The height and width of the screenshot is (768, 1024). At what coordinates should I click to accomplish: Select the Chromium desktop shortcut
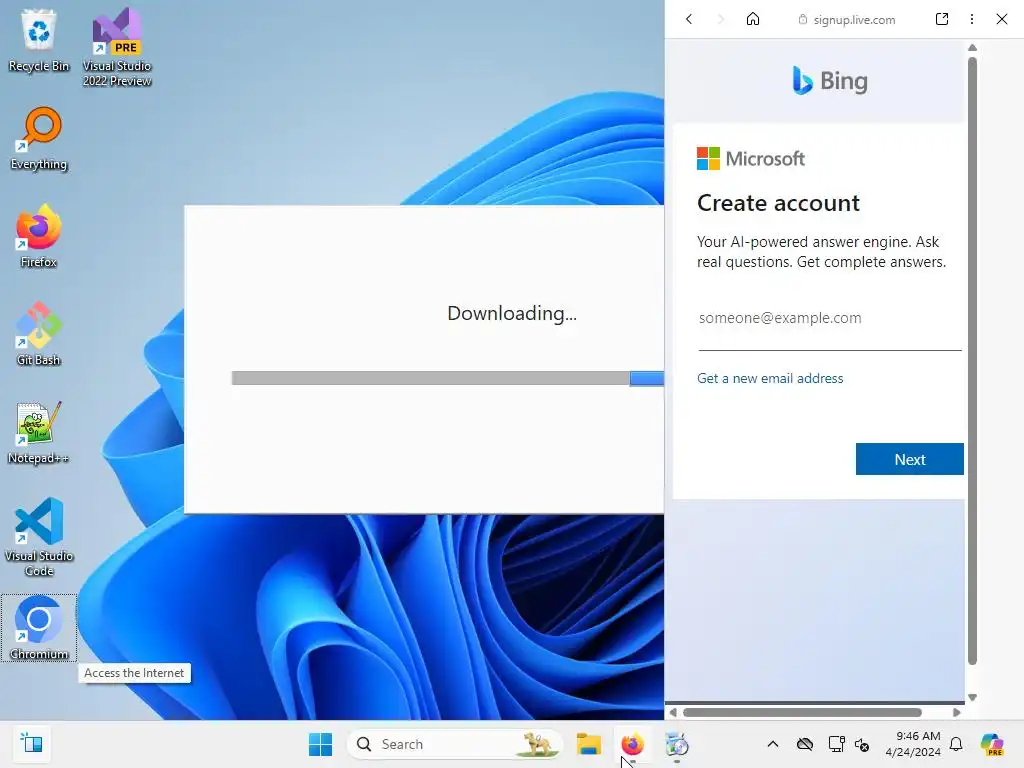point(39,628)
